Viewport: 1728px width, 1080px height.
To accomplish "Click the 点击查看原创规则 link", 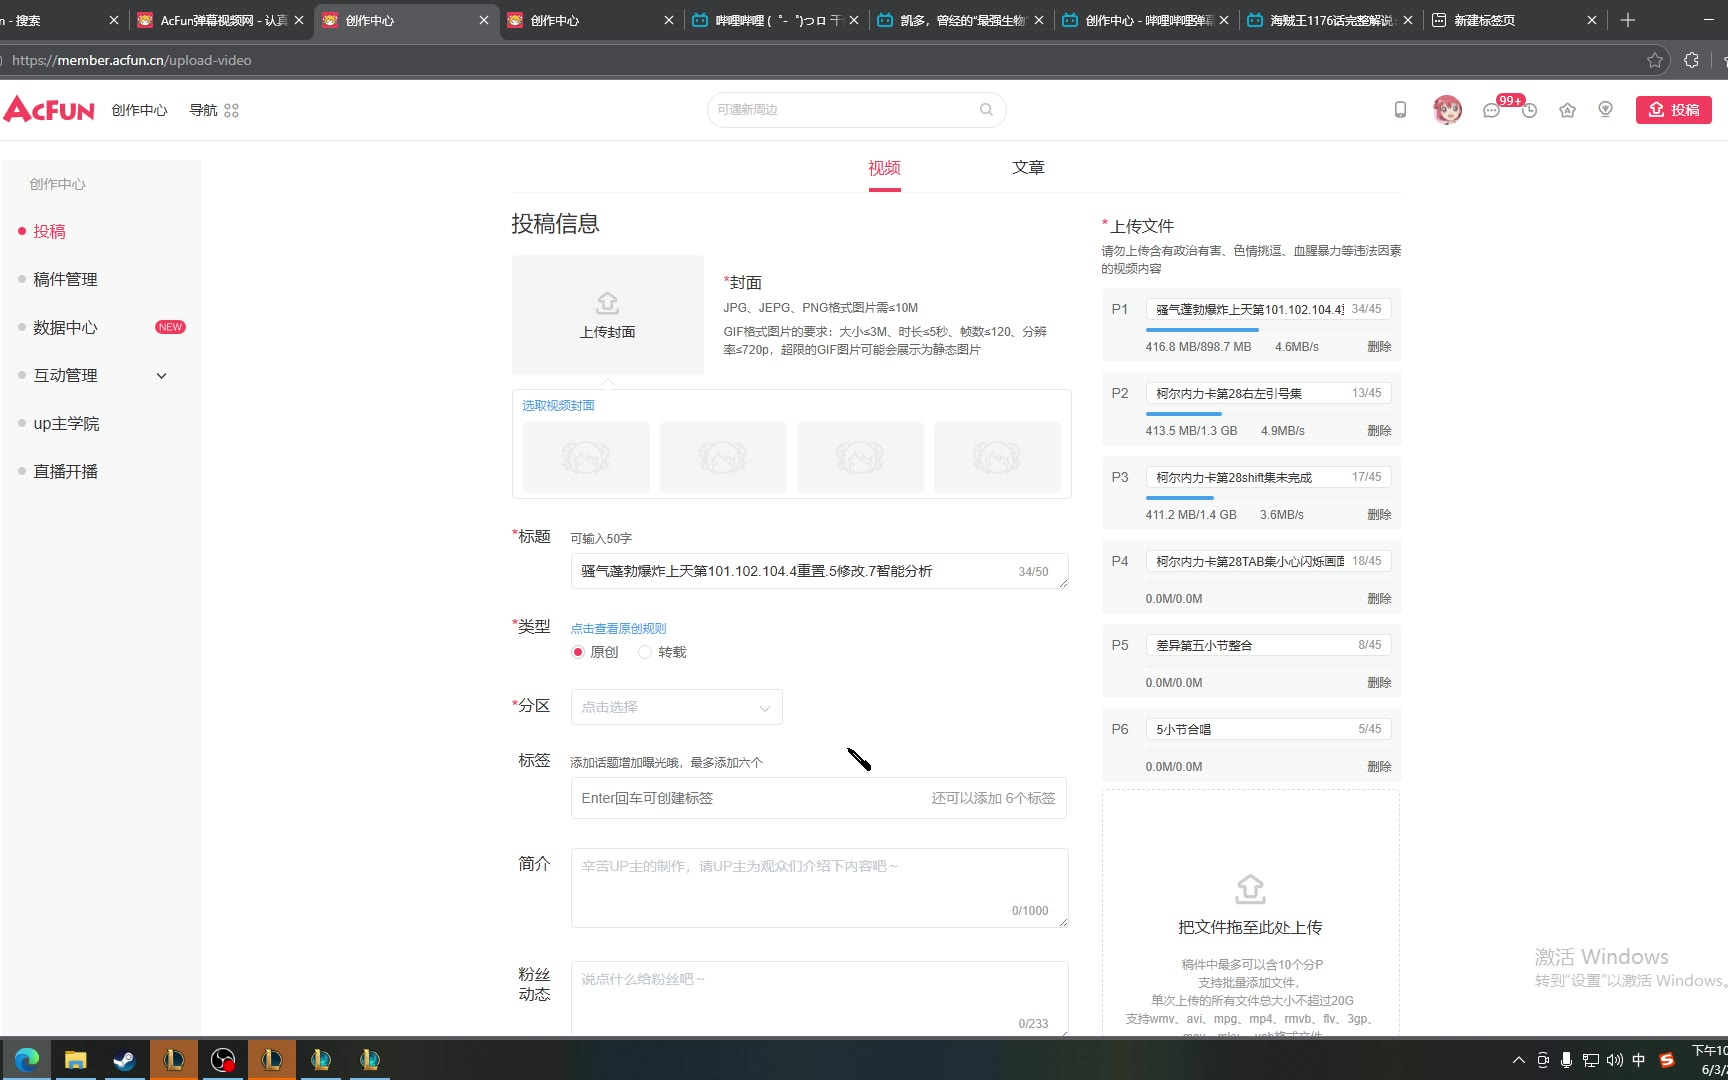I will click(x=618, y=628).
